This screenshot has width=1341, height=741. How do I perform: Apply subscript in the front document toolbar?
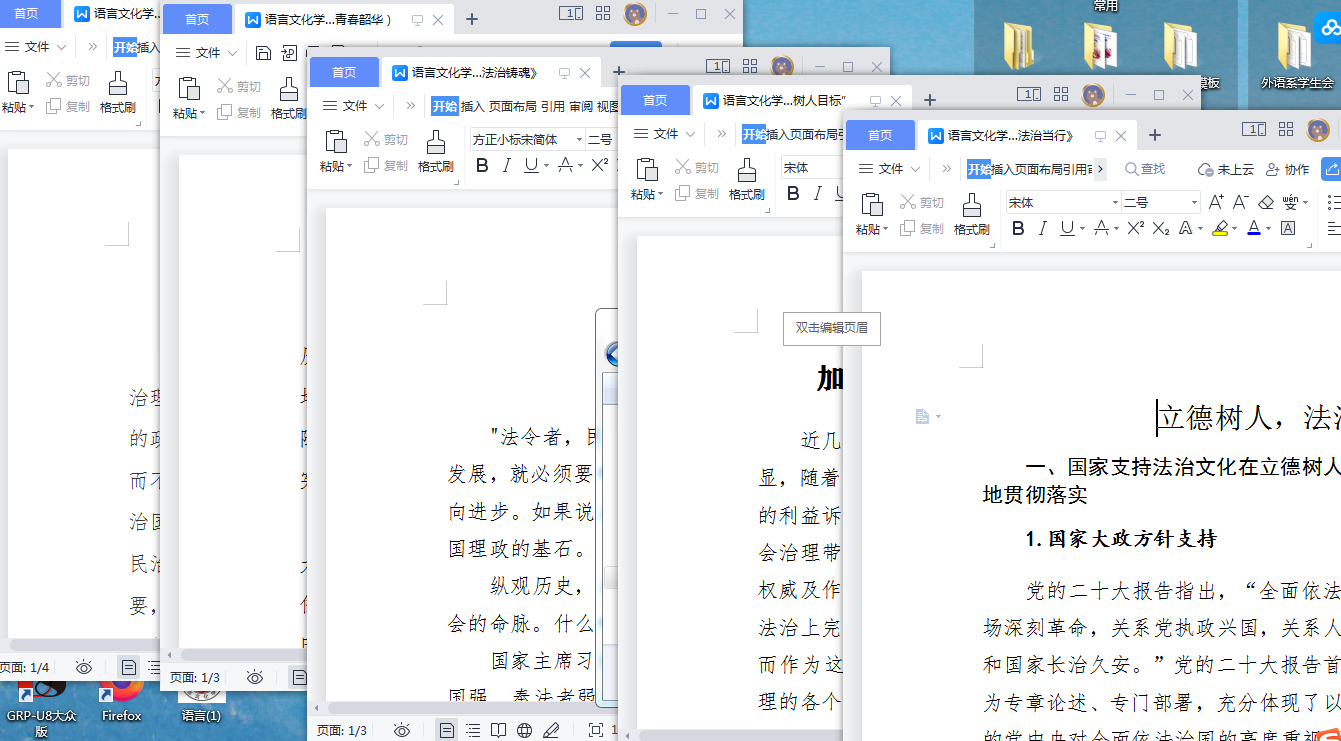coord(1160,229)
